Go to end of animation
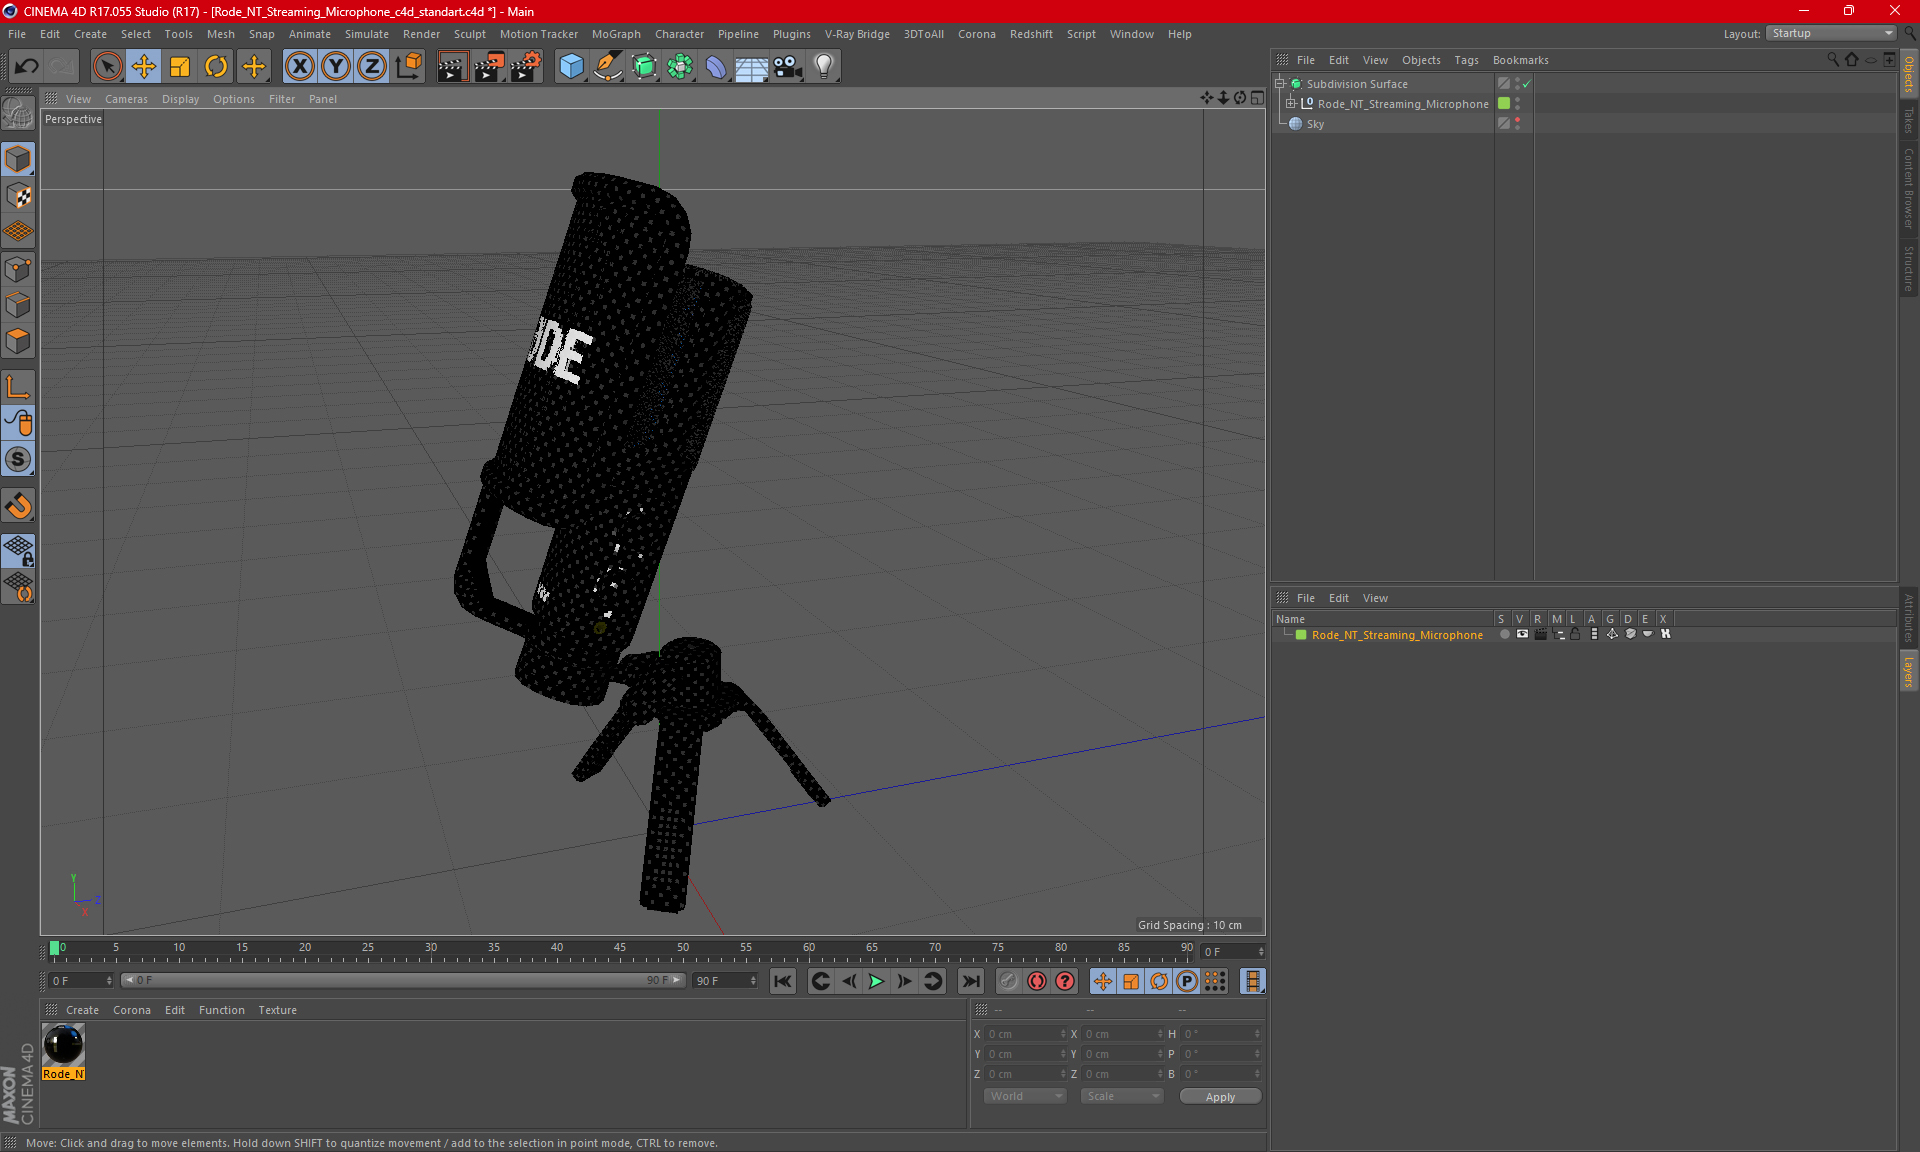The height and width of the screenshot is (1152, 1920). pos(970,981)
